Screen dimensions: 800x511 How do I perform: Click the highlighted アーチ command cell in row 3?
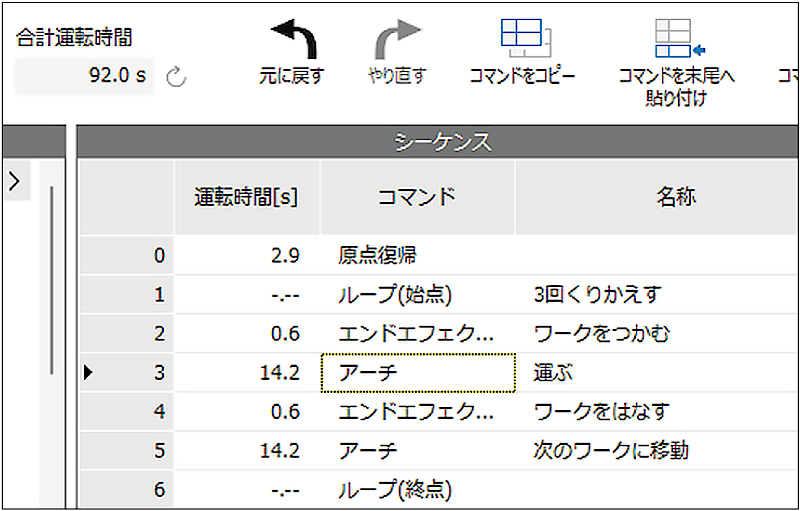point(417,373)
